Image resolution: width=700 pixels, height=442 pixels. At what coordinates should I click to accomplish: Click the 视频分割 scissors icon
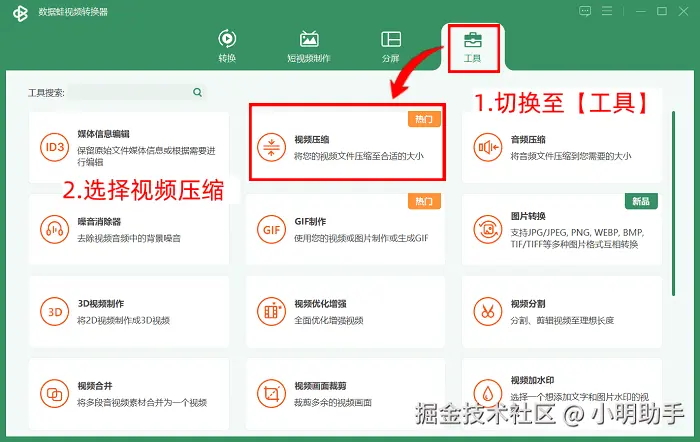click(x=488, y=312)
